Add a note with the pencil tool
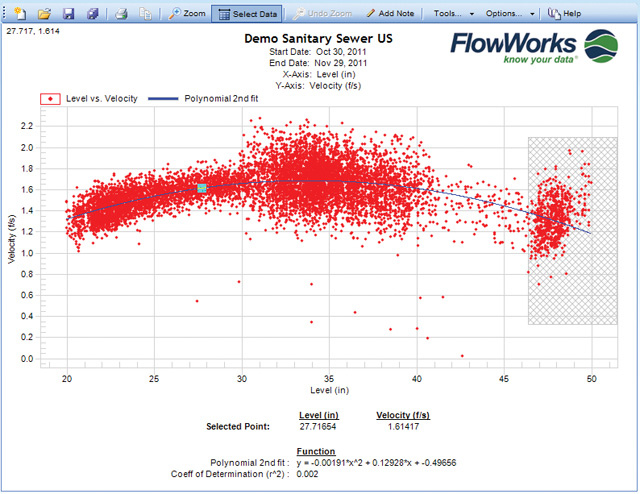 click(x=384, y=14)
